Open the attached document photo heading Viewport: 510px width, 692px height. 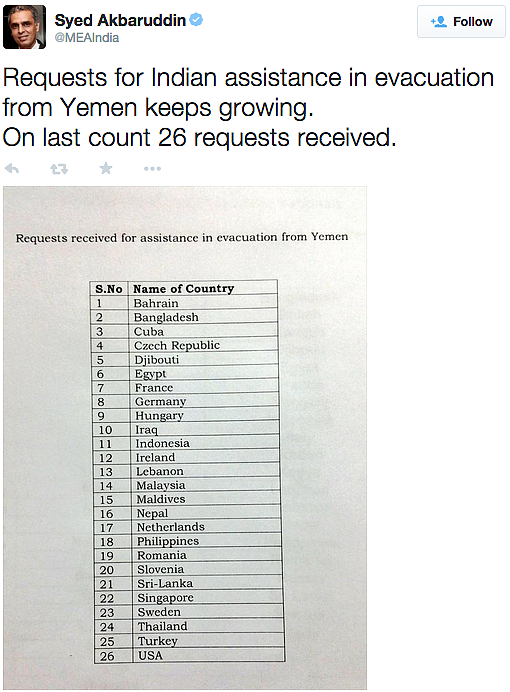182,237
